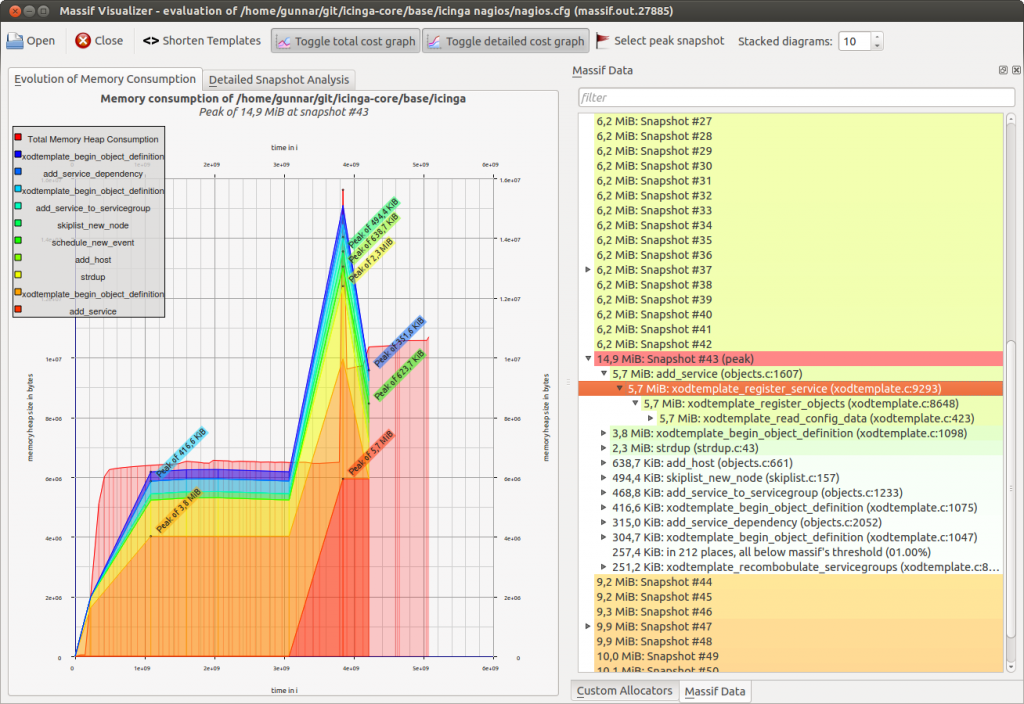Viewport: 1024px width, 704px height.
Task: Expand xodtemplate_read_config_data node
Action: pyautogui.click(x=651, y=419)
